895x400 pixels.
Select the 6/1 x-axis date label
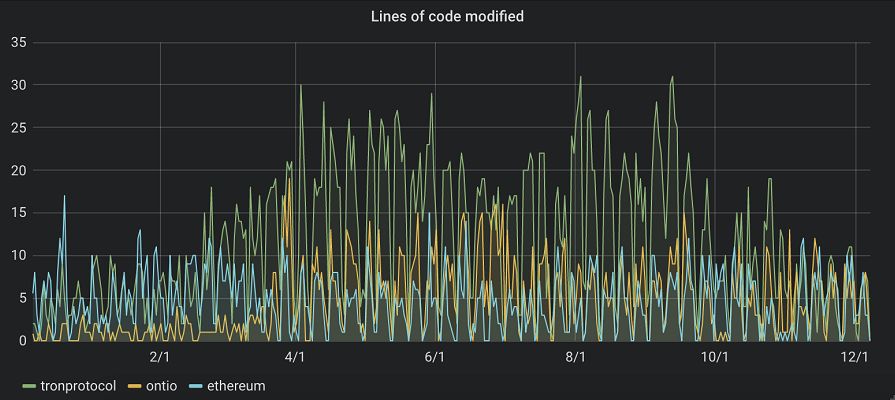[434, 357]
